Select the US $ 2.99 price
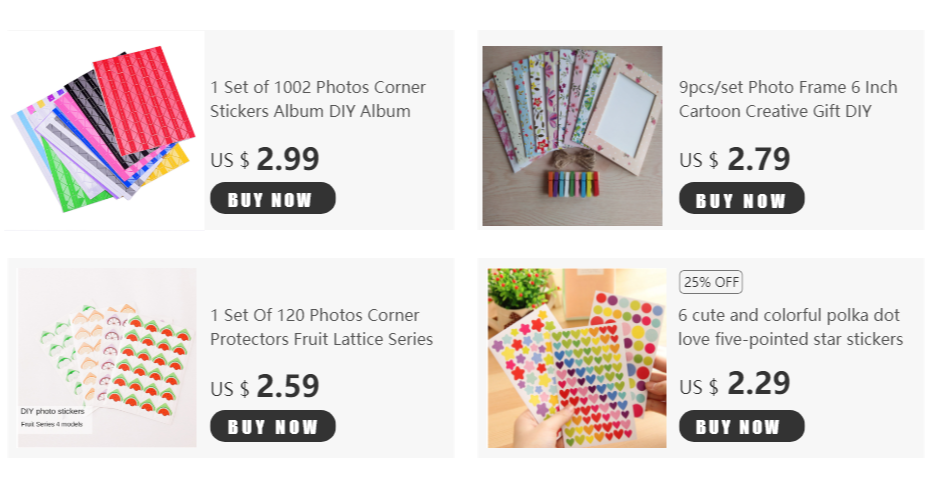Image resolution: width=932 pixels, height=486 pixels. [265, 159]
